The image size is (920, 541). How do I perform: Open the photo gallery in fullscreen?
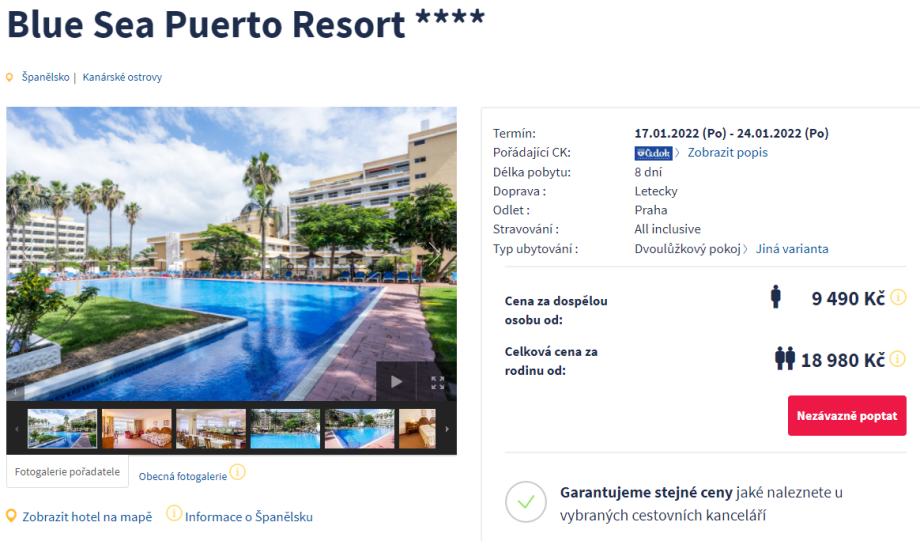437,383
